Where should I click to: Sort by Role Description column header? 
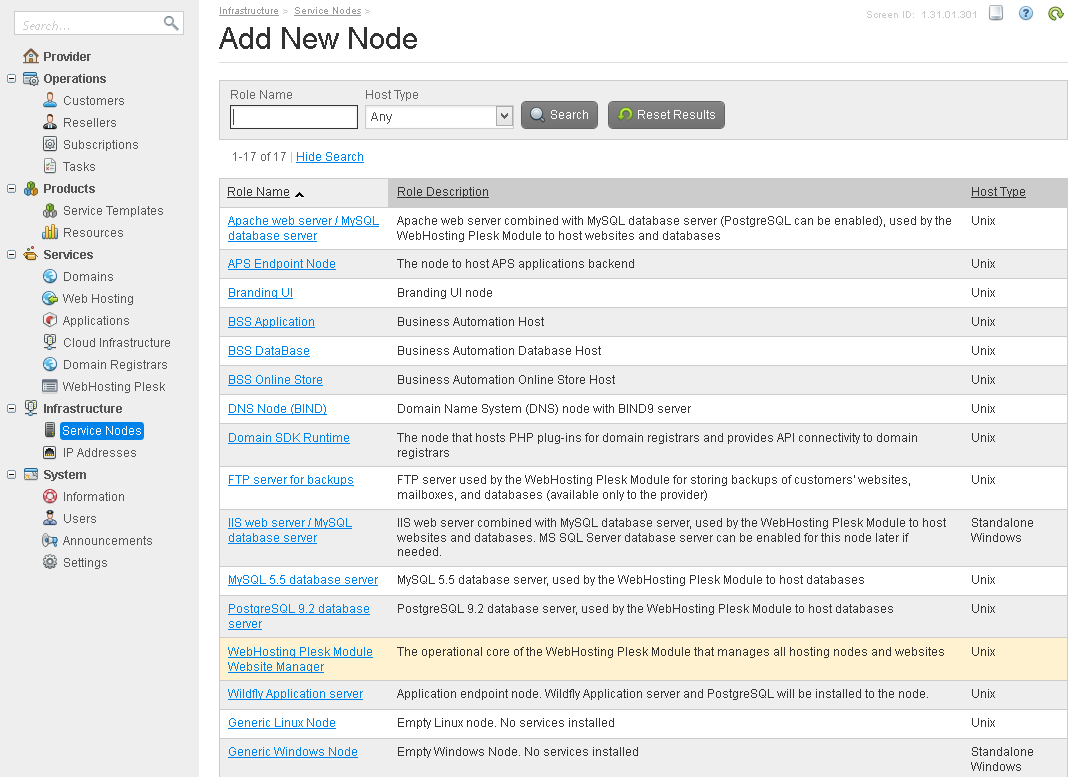[x=443, y=192]
